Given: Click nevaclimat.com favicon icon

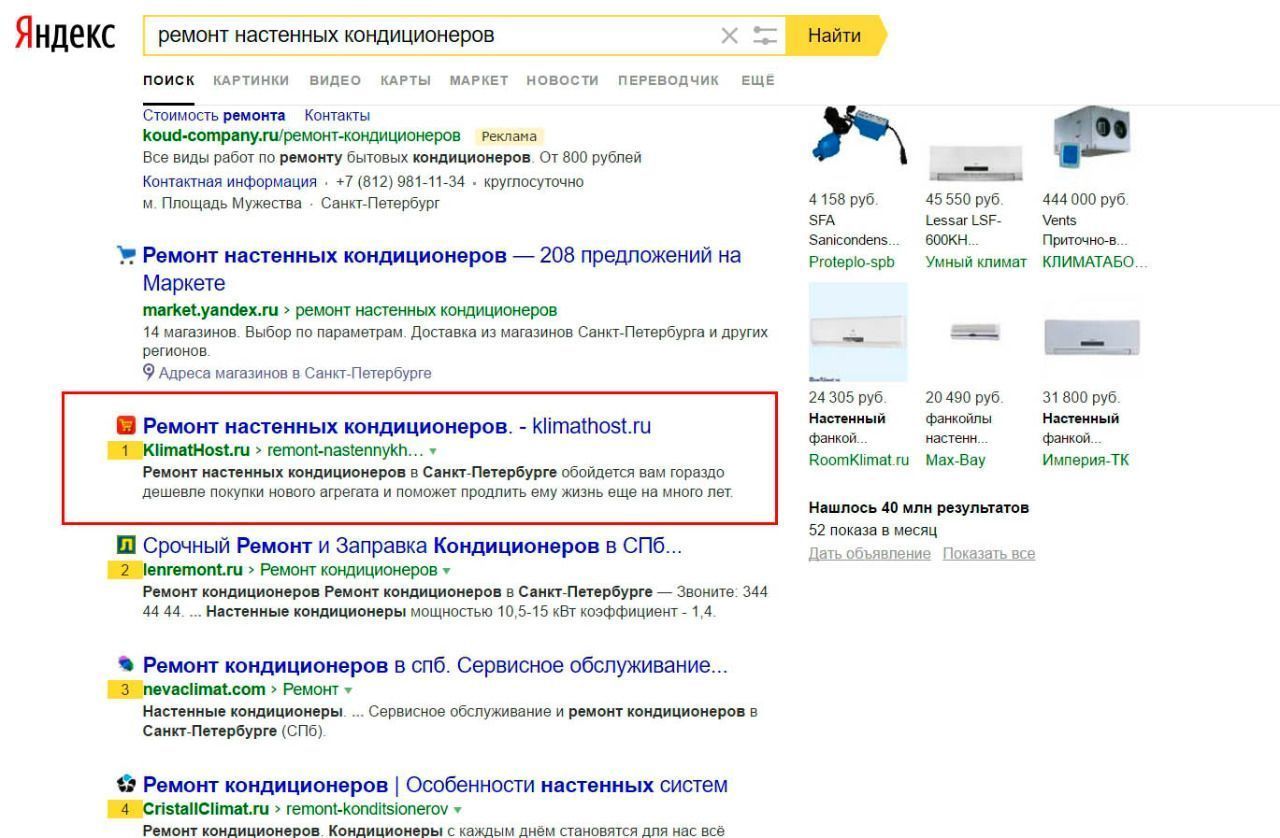Looking at the screenshot, I should [x=125, y=666].
